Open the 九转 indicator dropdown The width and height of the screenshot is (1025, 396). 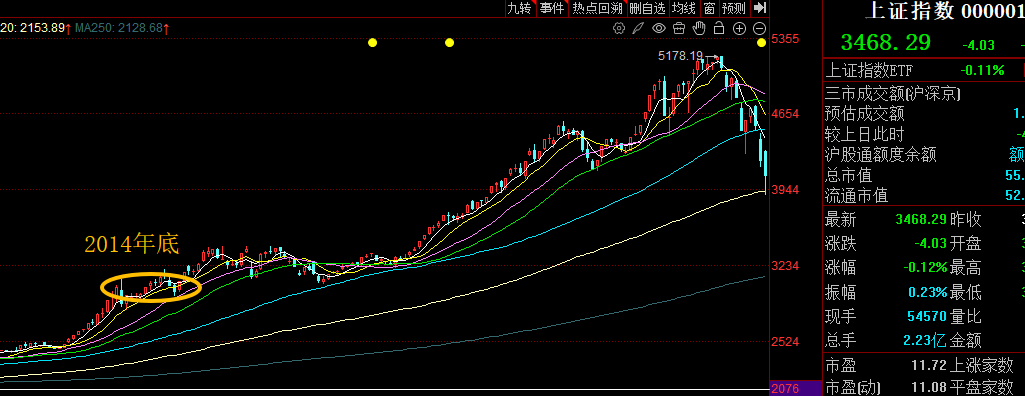pos(521,8)
